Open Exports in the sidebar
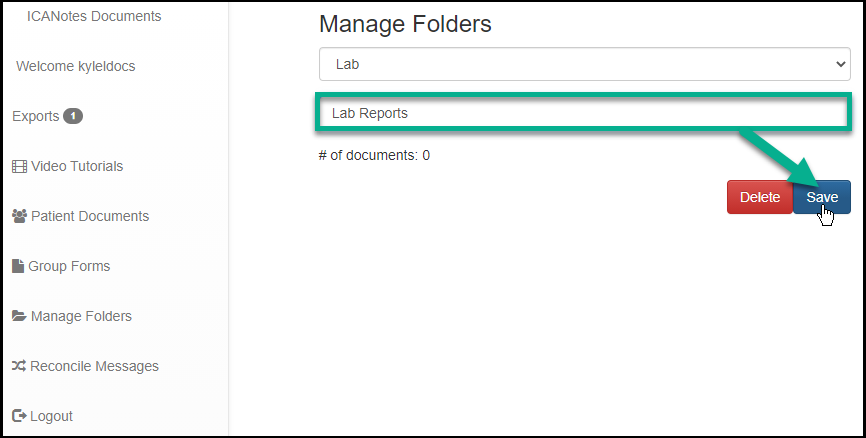The image size is (866, 438). click(36, 116)
